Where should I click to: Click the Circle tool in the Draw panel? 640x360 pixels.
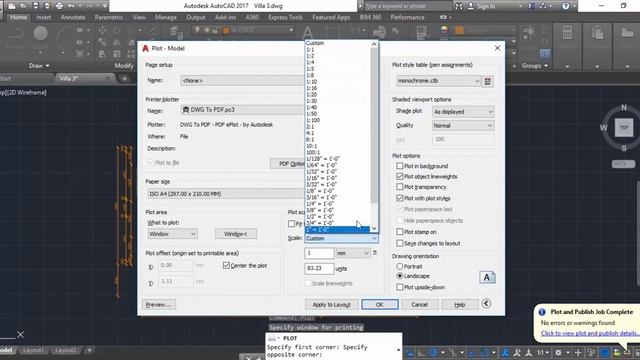click(x=40, y=33)
